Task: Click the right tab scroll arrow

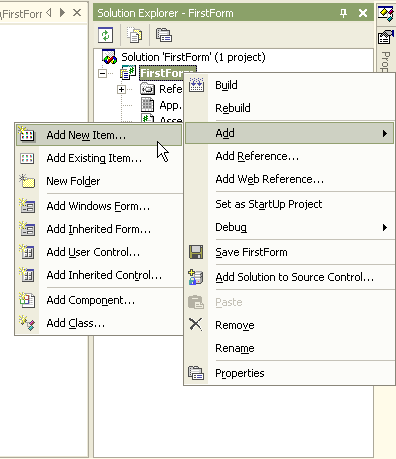Action: point(62,13)
